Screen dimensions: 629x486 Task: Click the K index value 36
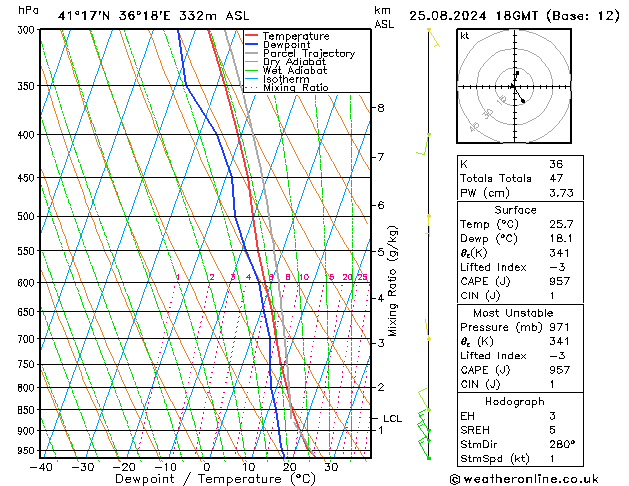(x=556, y=164)
